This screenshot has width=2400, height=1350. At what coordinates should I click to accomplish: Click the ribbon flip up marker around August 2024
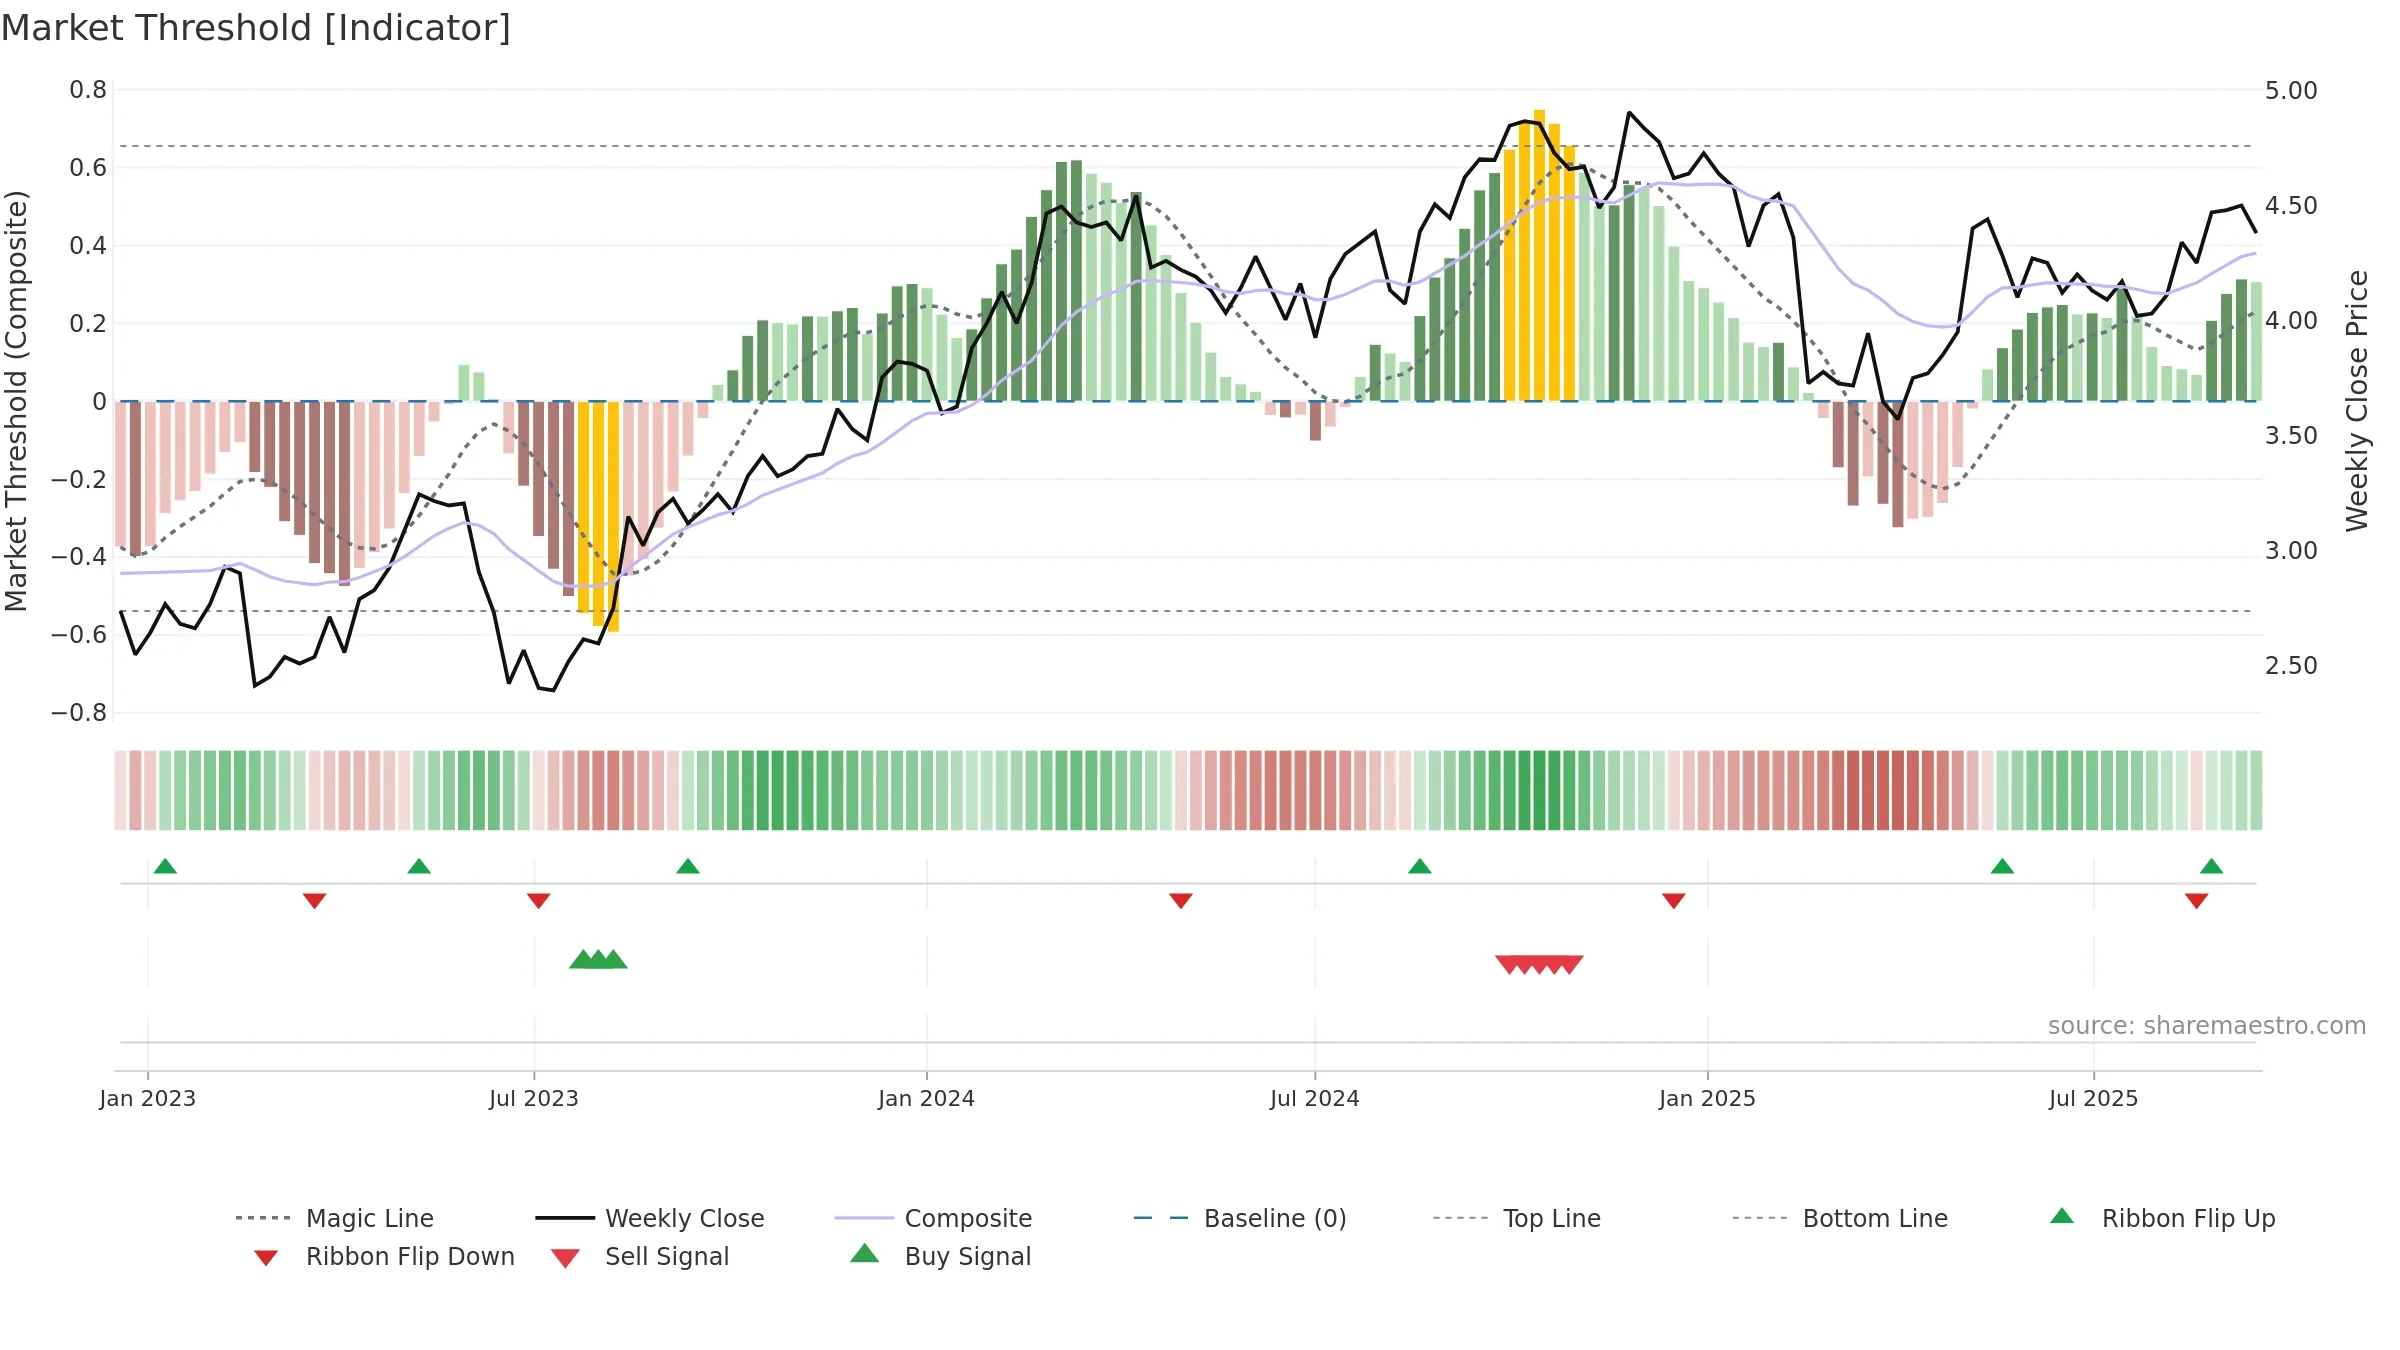(x=1420, y=866)
